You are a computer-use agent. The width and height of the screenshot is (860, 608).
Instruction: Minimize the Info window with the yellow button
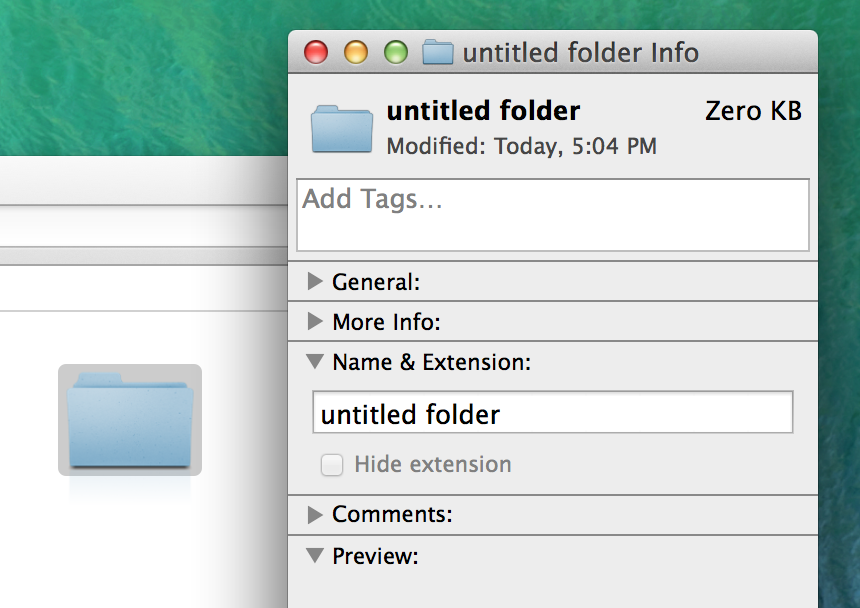356,52
